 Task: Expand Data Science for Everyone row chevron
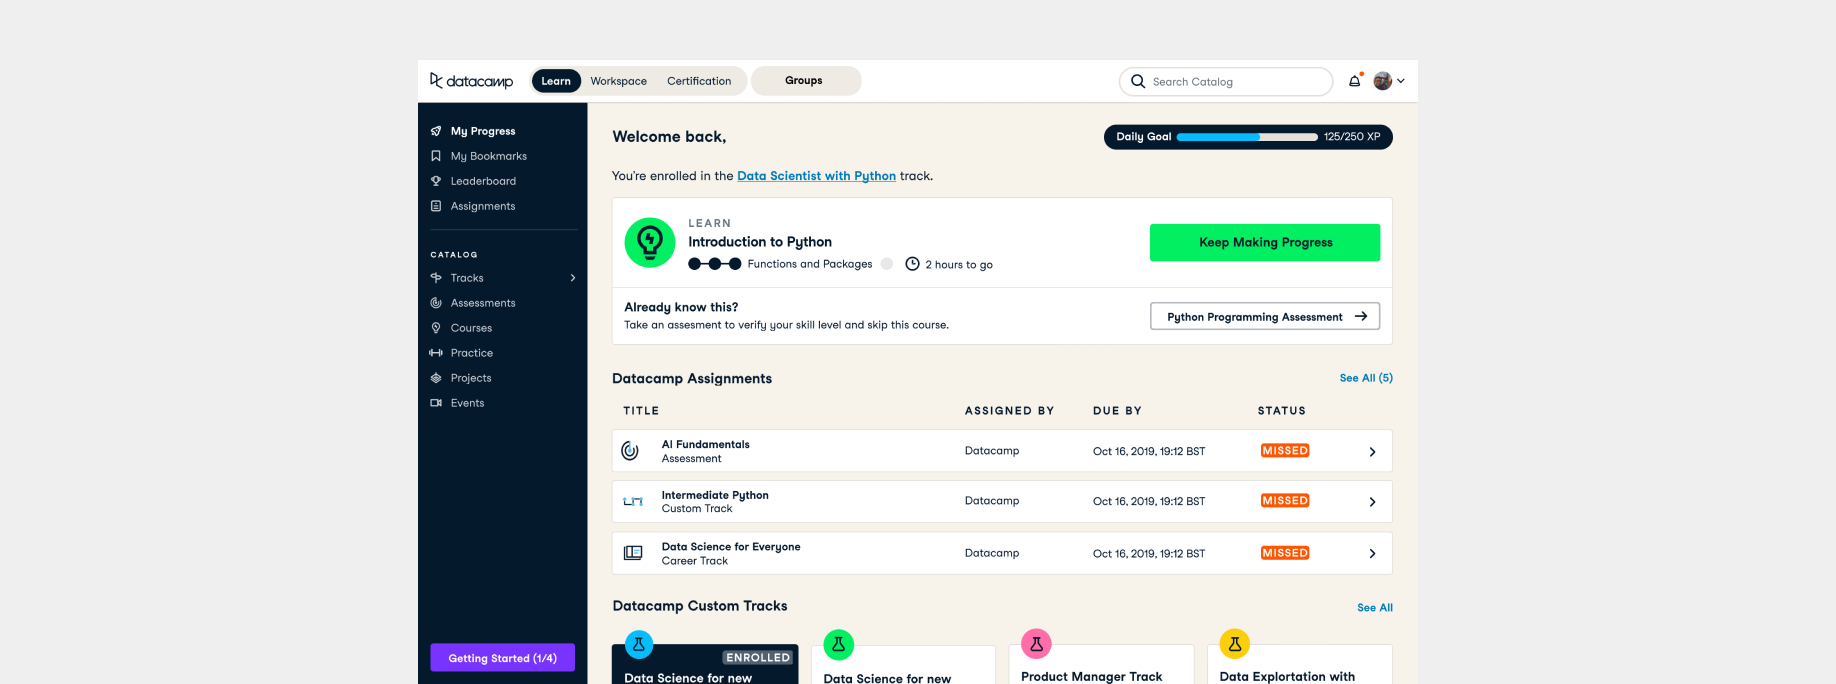1372,554
